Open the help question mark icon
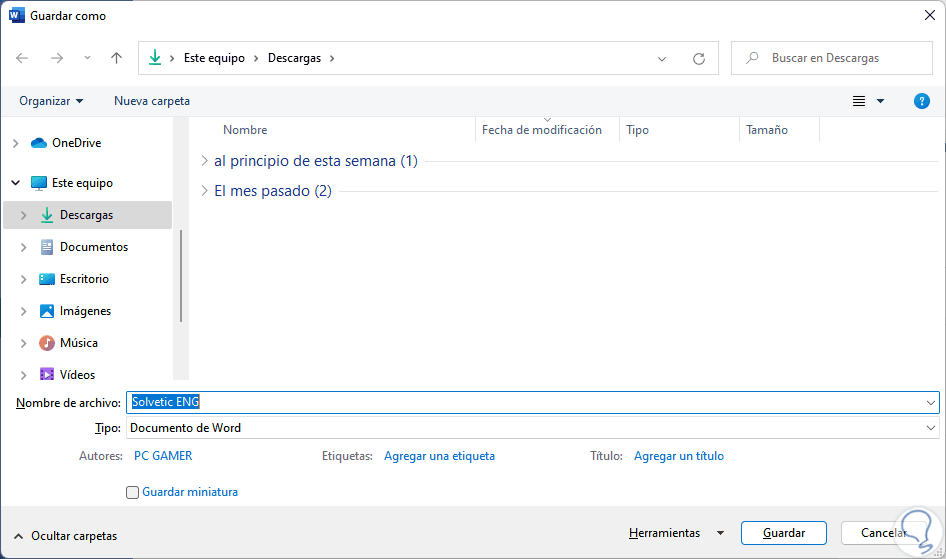Viewport: 946px width, 559px height. 922,101
